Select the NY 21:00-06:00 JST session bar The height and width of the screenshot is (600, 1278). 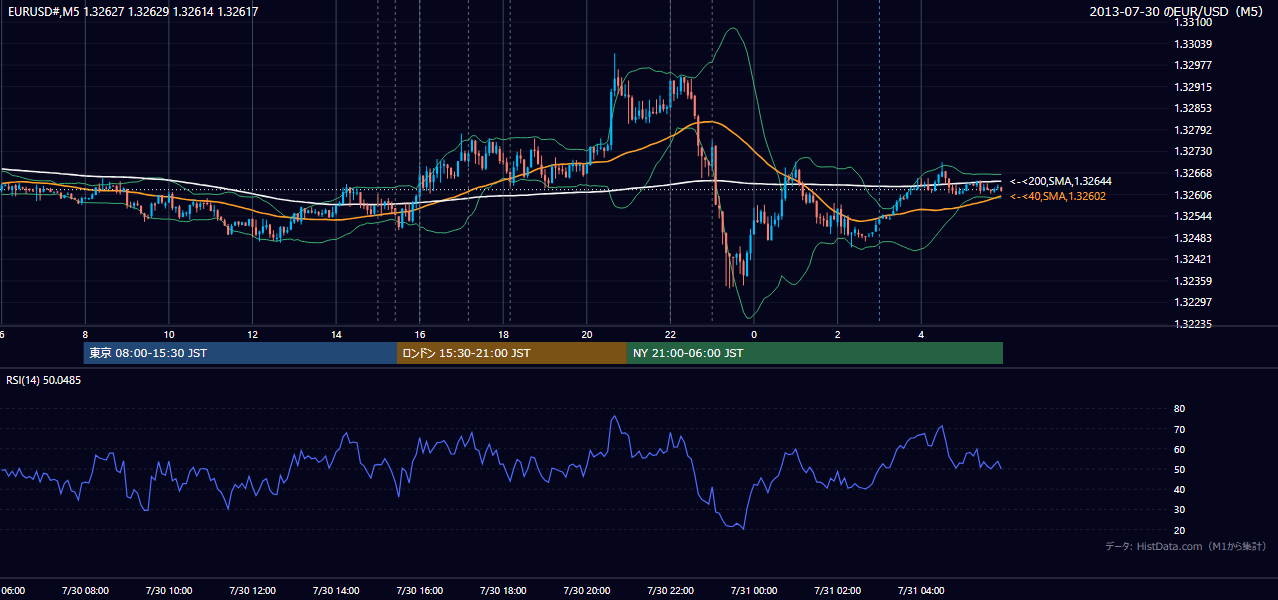(x=815, y=353)
